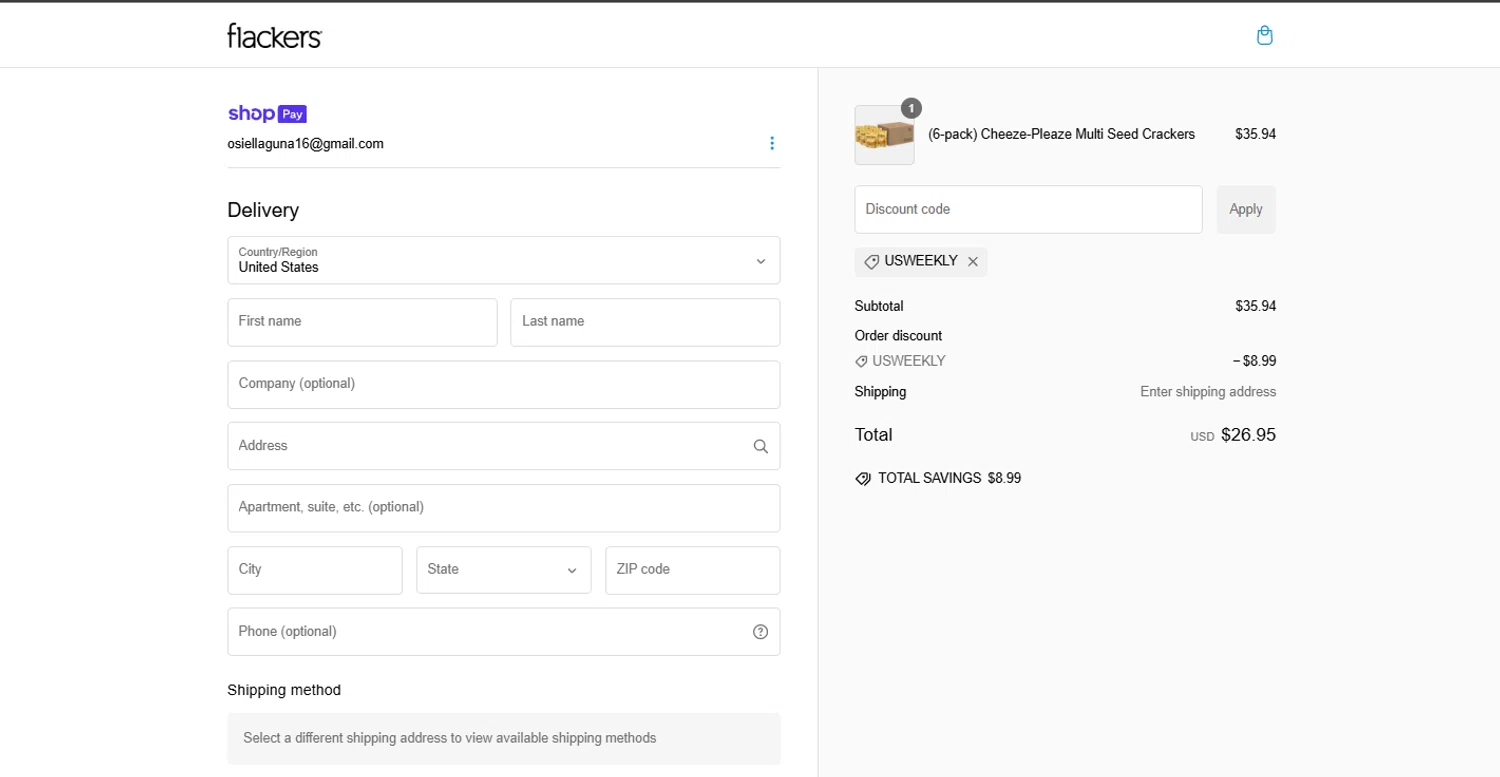Select the ZIP code field

(x=692, y=570)
